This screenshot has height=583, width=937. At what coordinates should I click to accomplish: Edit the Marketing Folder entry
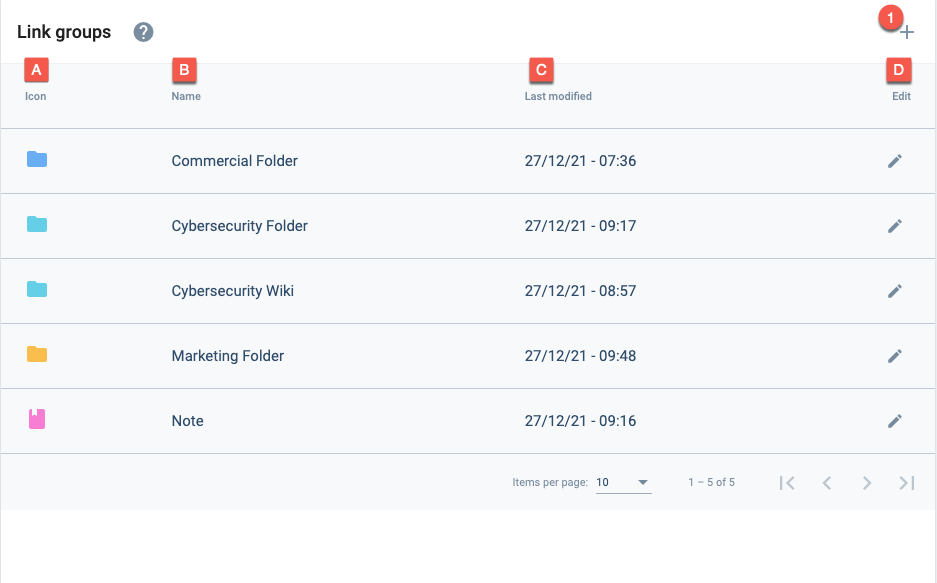pyautogui.click(x=895, y=357)
